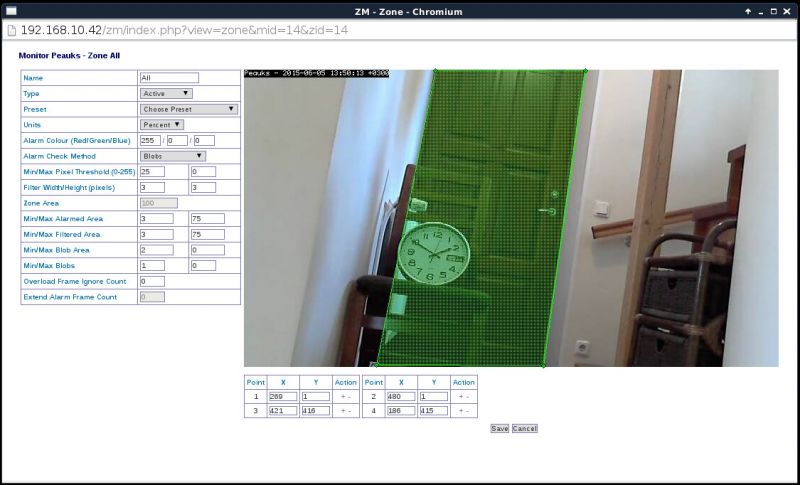
Task: Click the page icon in the address bar
Action: coord(11,29)
